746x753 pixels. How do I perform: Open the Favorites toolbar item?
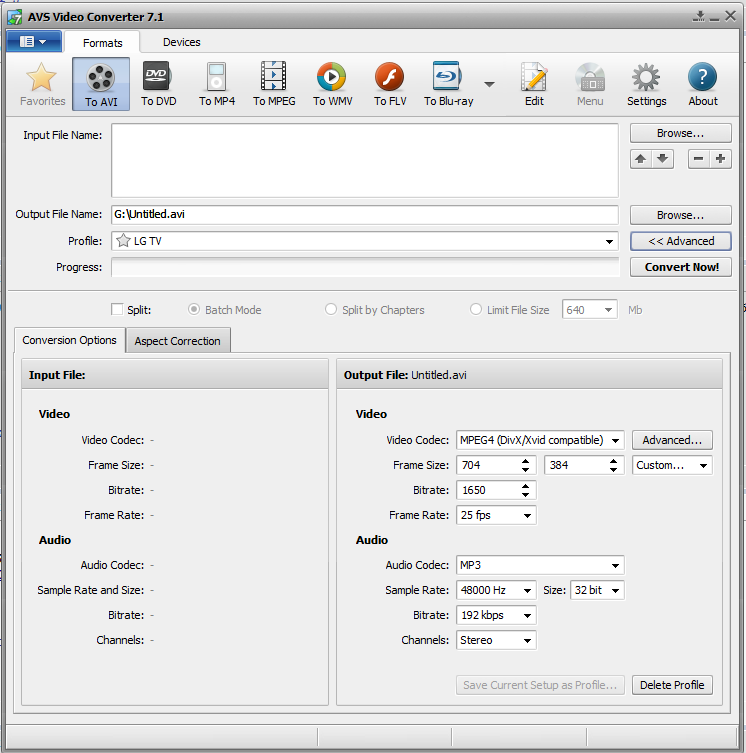click(42, 84)
